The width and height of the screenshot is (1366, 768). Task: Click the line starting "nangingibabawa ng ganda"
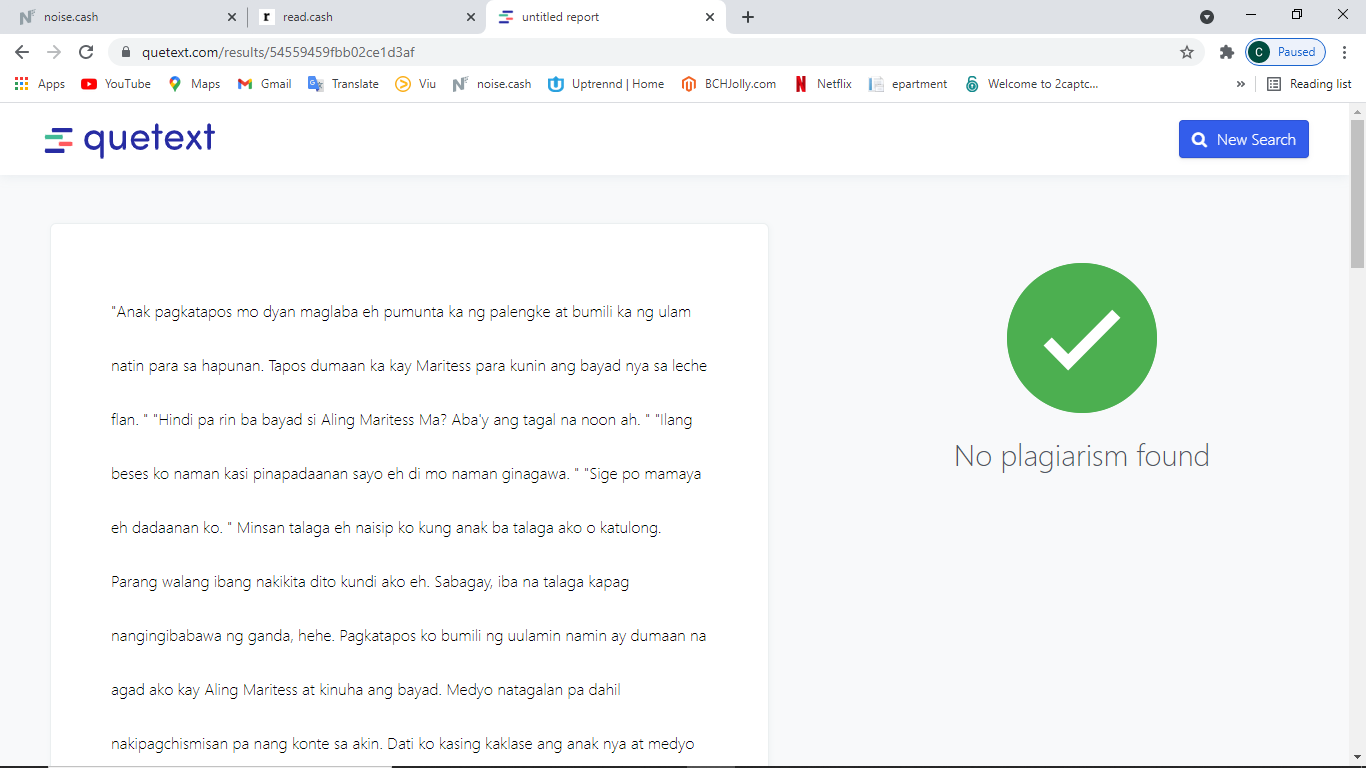409,636
